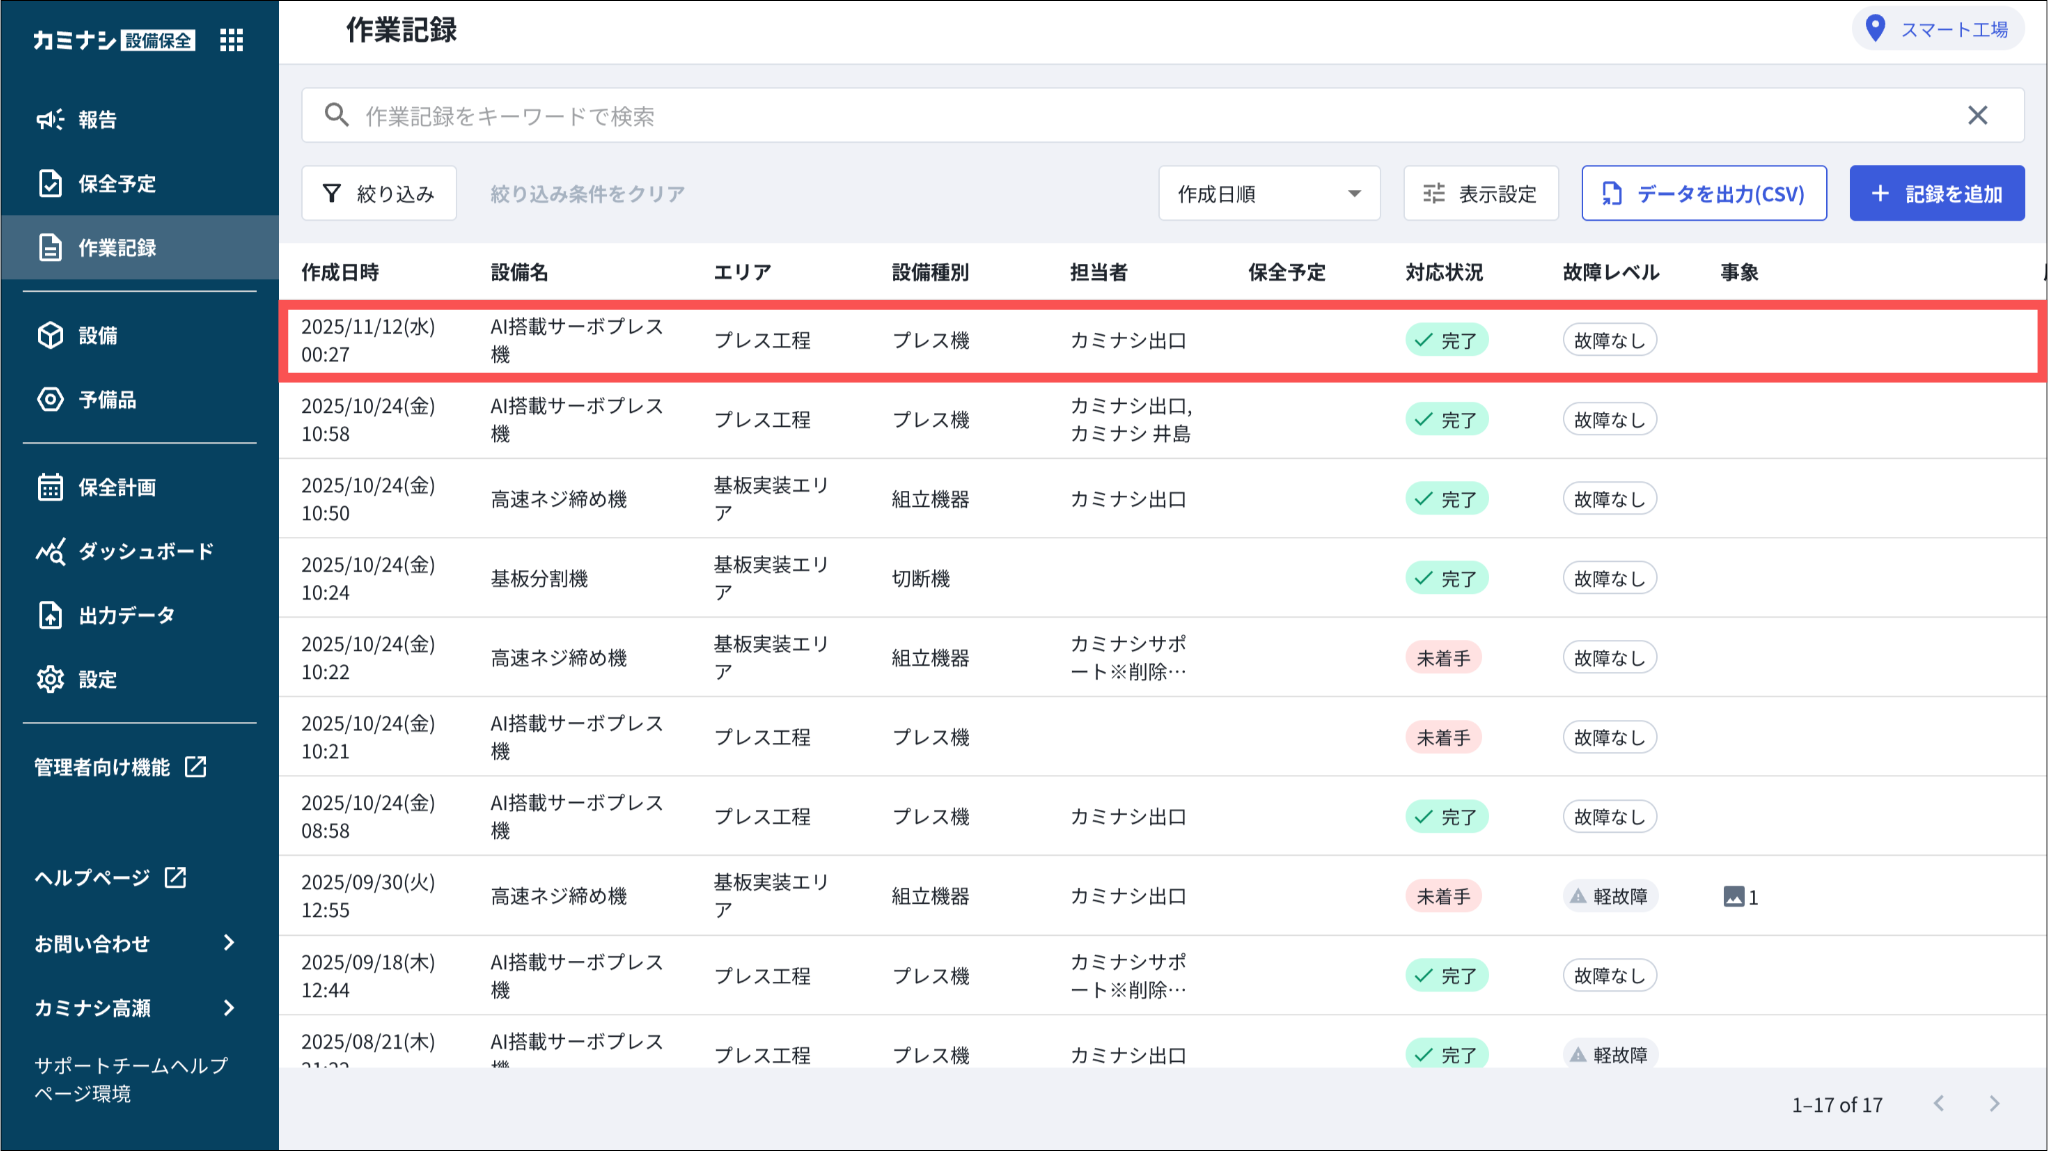This screenshot has width=2048, height=1151.
Task: Click the 設備 cube icon in sidebar
Action: point(50,336)
